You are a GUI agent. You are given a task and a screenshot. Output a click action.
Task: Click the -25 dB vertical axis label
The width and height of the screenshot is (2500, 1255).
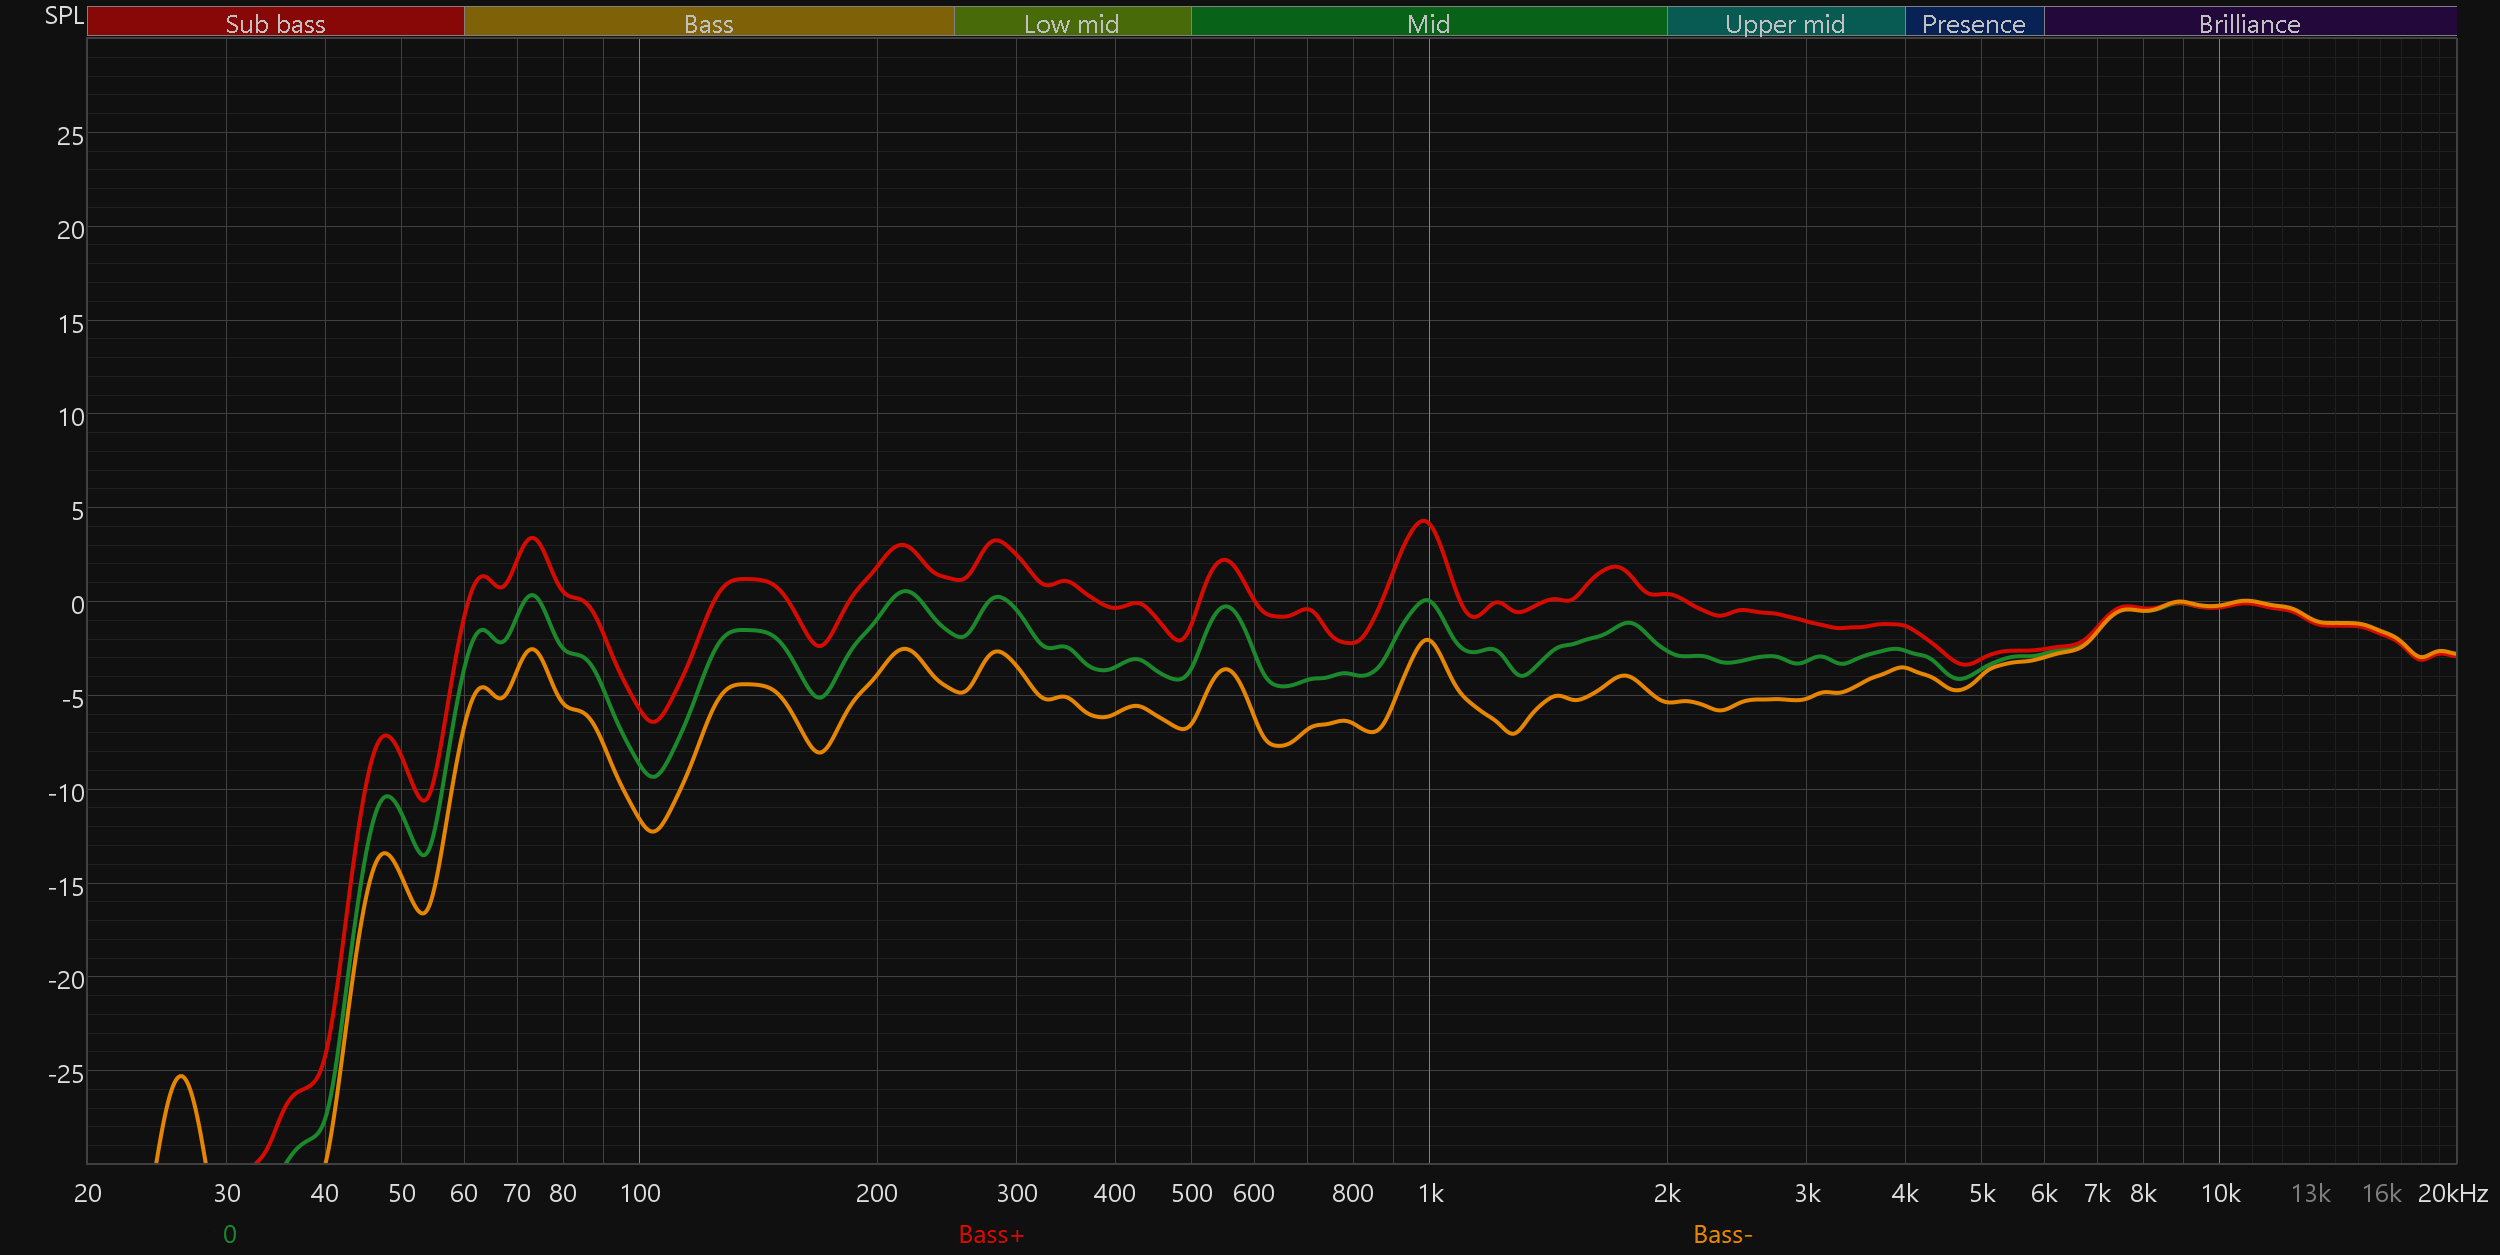[66, 1074]
